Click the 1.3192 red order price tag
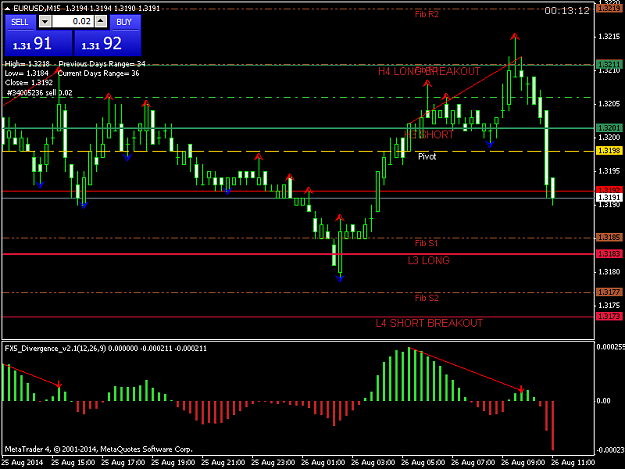The image size is (625, 469). 609,189
